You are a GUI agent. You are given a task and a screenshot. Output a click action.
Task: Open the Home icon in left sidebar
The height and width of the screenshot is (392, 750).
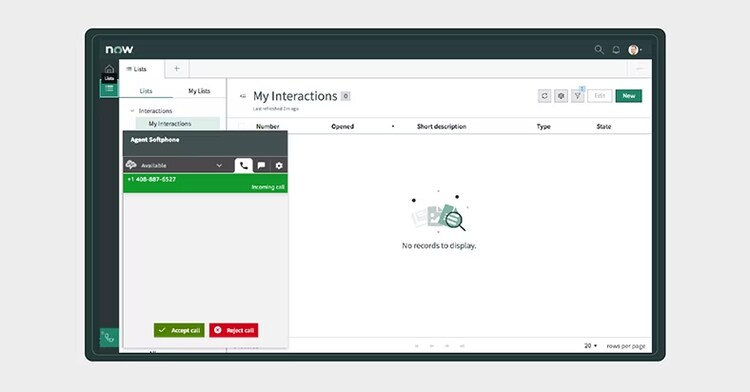pyautogui.click(x=109, y=68)
